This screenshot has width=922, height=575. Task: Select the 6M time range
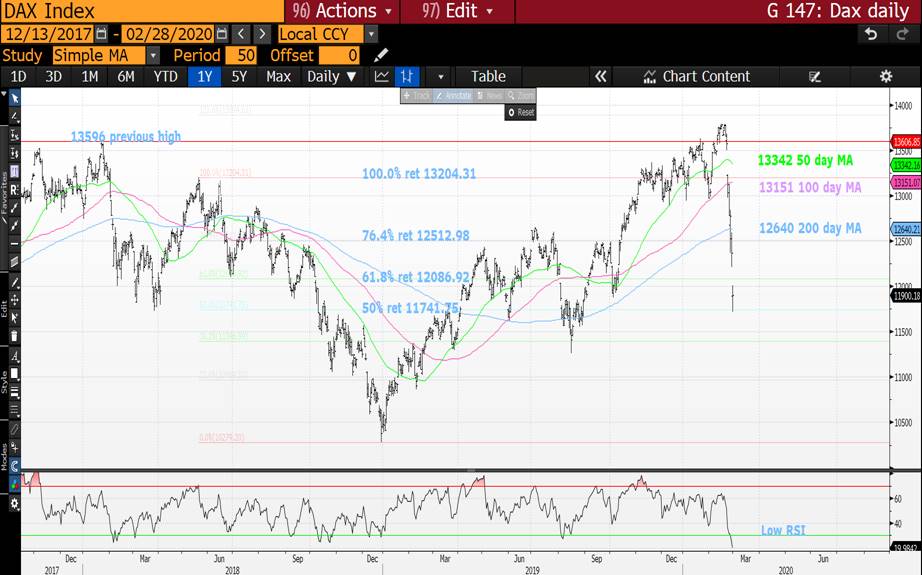[126, 76]
